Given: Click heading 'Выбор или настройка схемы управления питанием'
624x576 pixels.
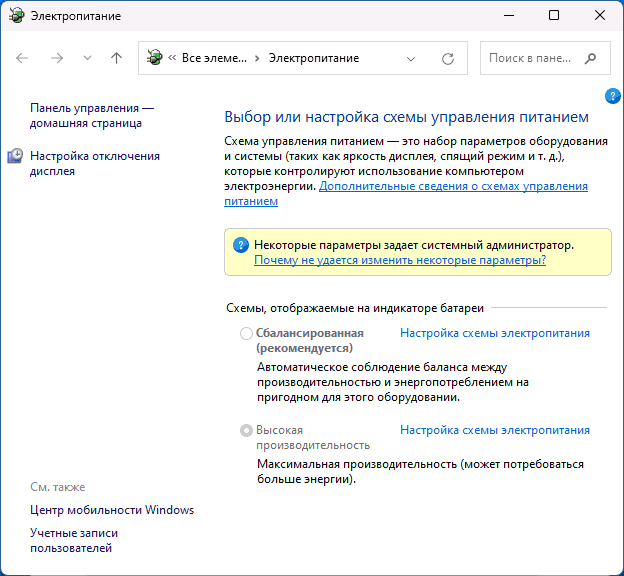Looking at the screenshot, I should [406, 117].
